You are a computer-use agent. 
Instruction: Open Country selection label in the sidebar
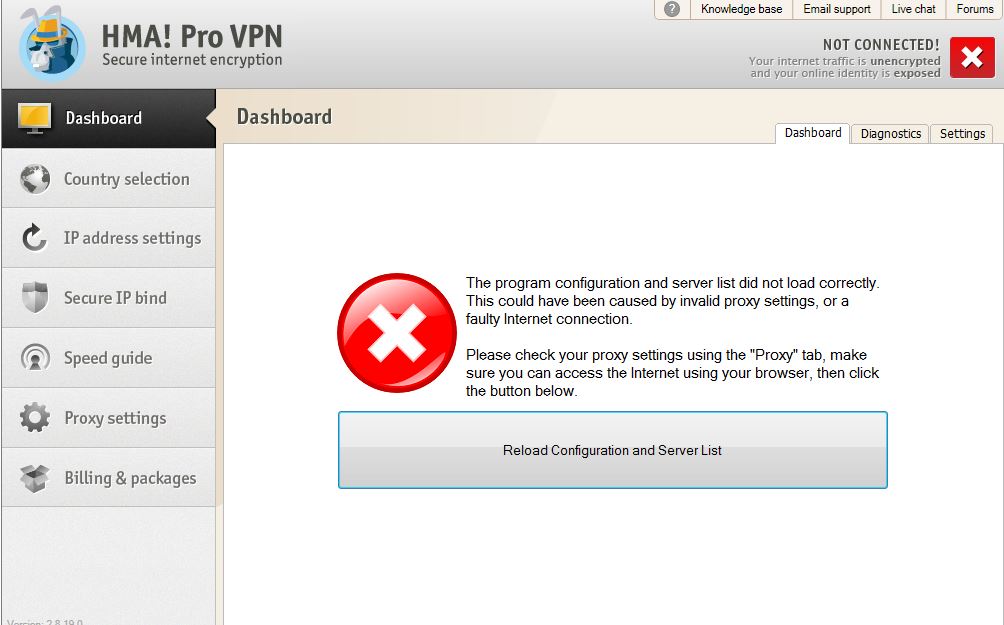point(127,179)
